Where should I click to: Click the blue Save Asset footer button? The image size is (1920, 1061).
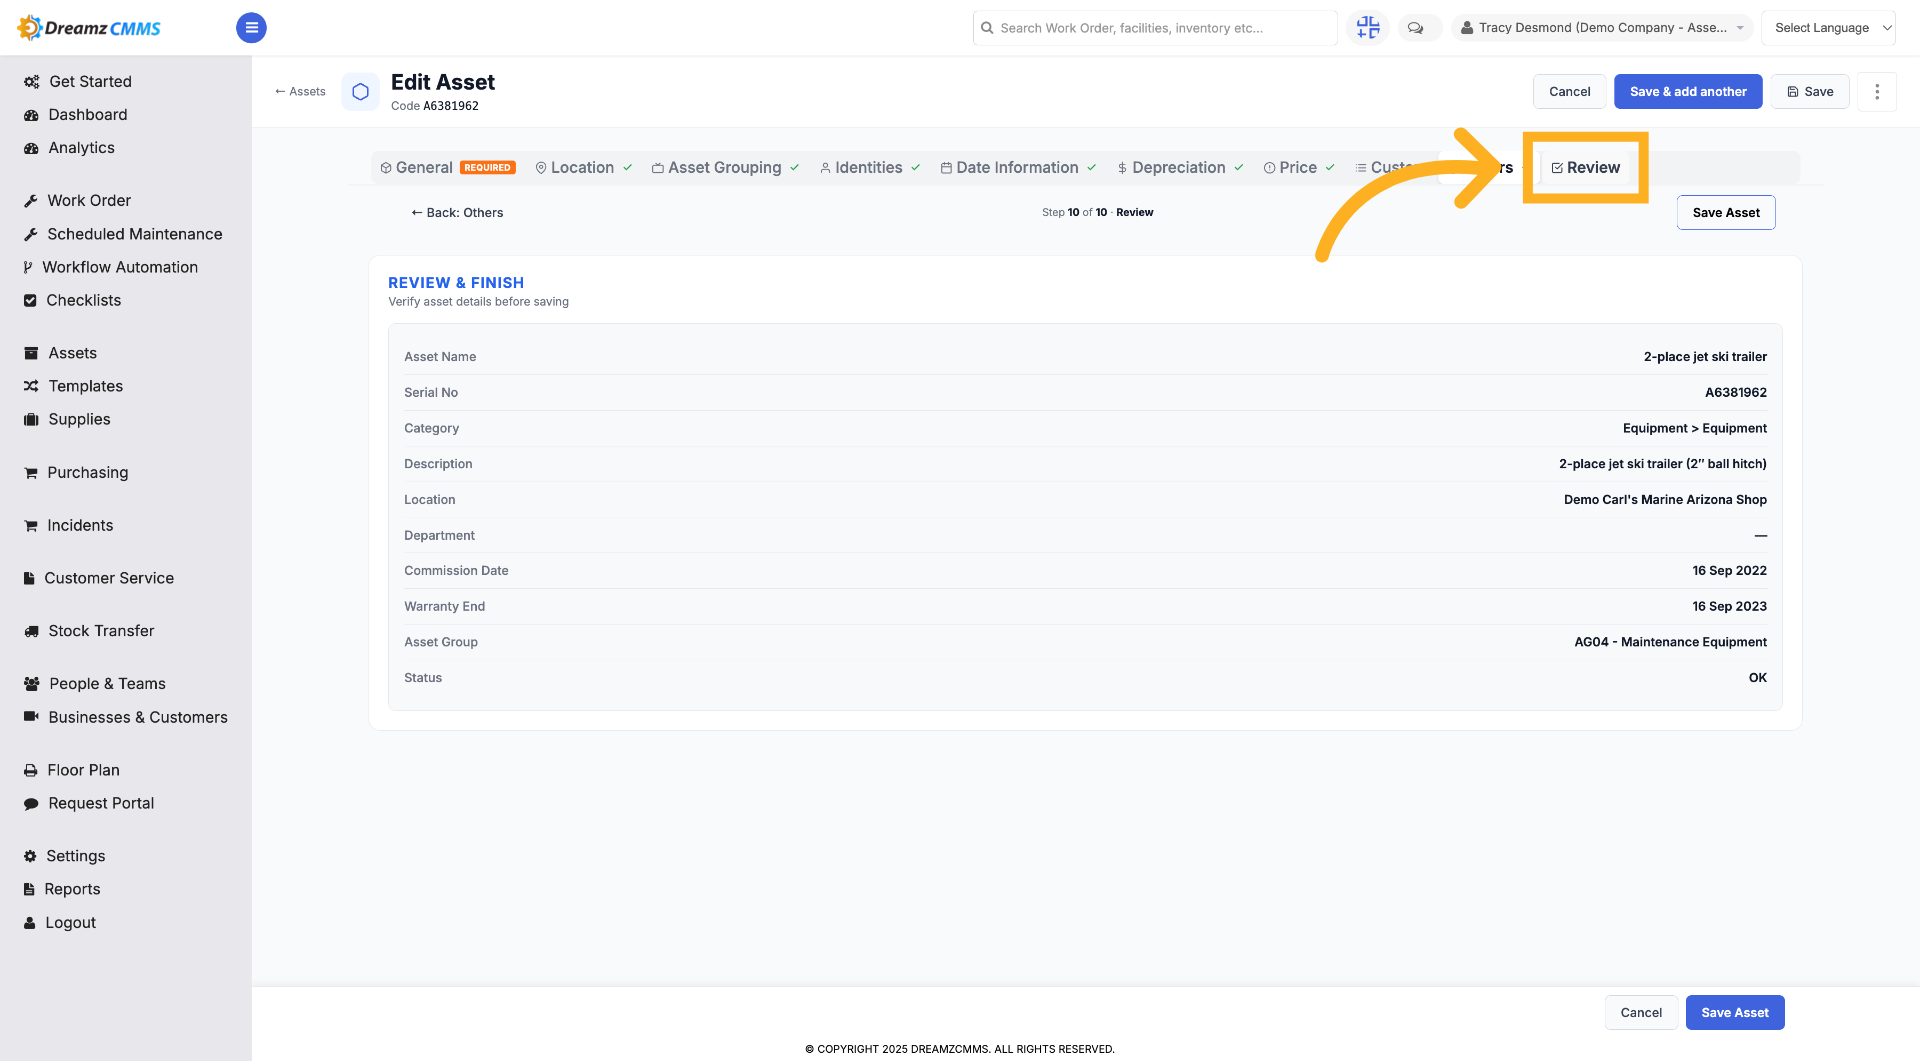pyautogui.click(x=1735, y=1013)
